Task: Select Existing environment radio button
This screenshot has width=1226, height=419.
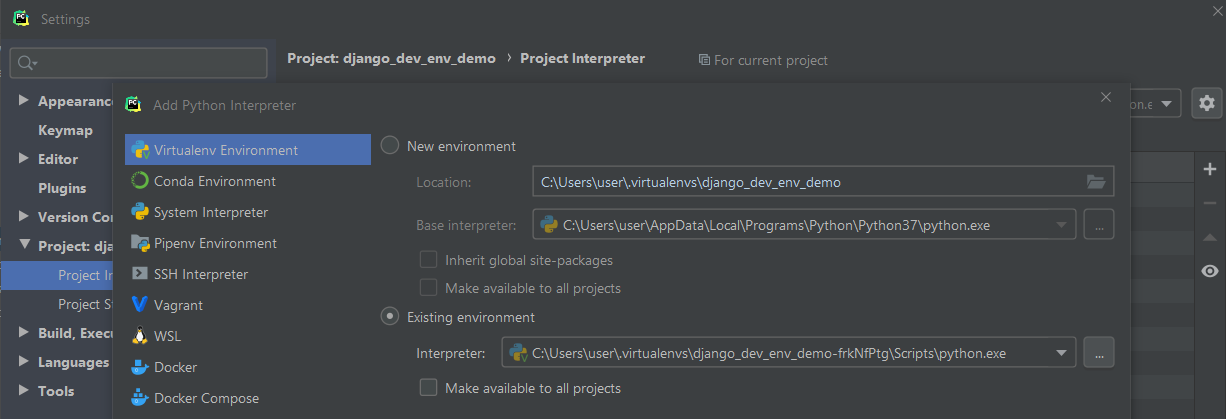Action: (x=390, y=317)
